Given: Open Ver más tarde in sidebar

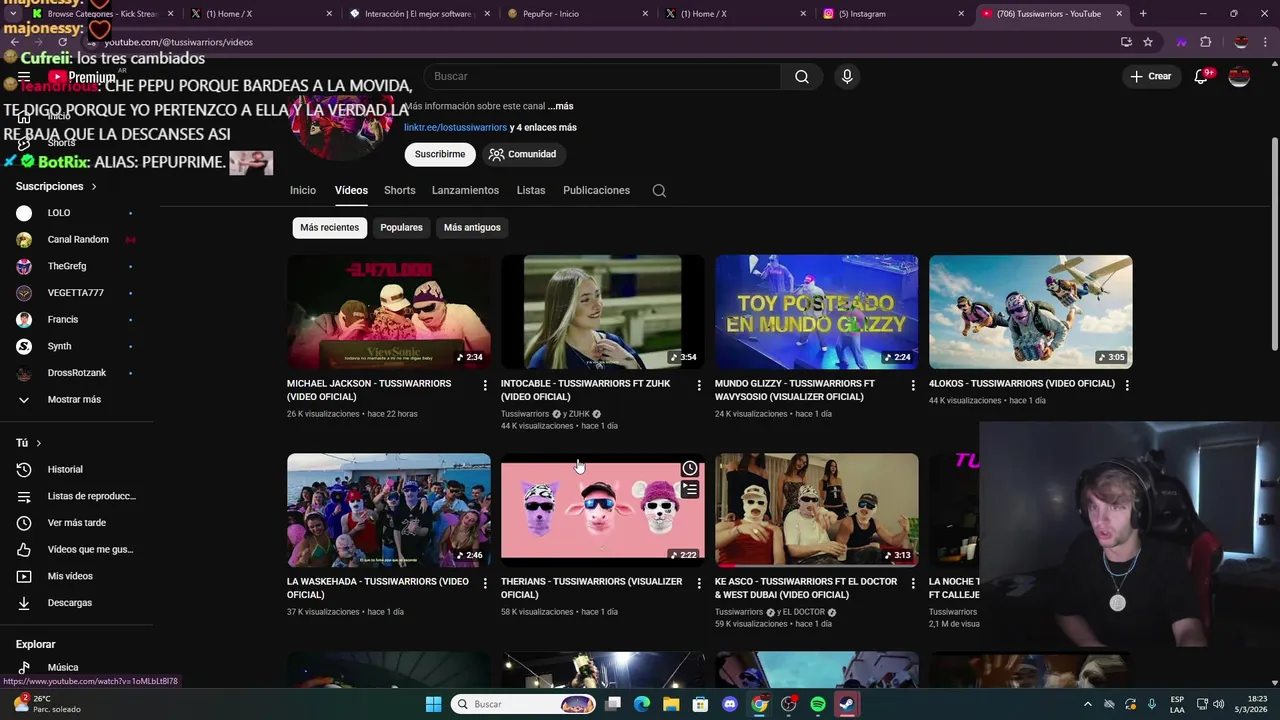Looking at the screenshot, I should click(77, 523).
